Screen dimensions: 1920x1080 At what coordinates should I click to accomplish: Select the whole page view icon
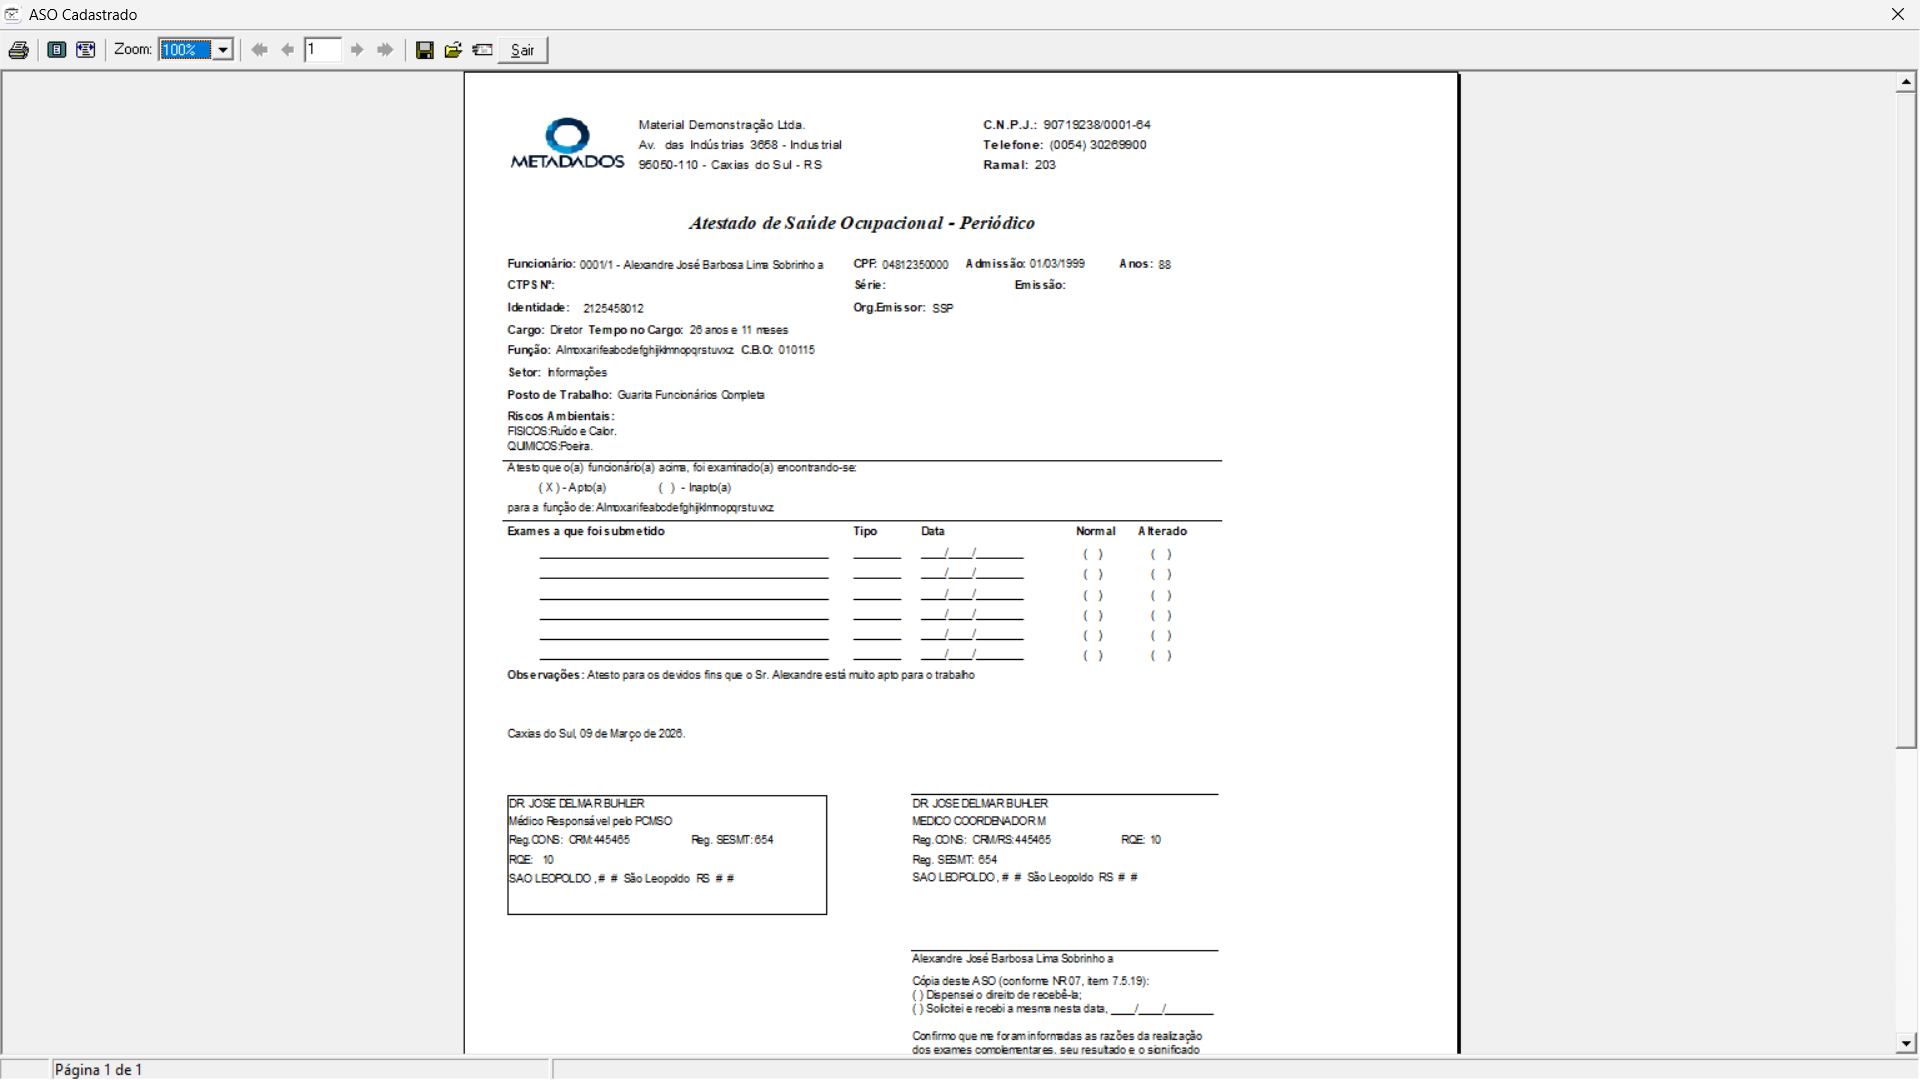[57, 50]
